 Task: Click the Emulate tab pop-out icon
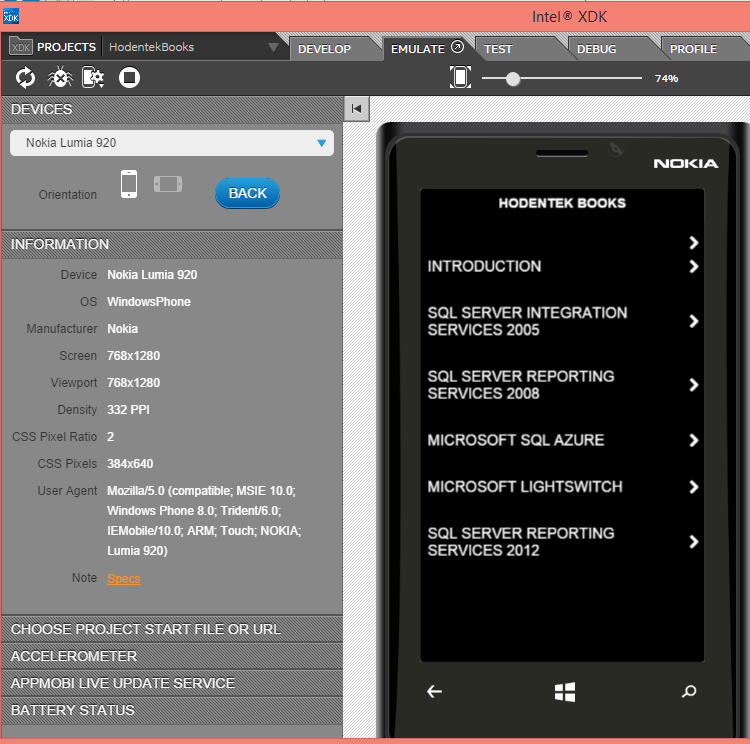pyautogui.click(x=458, y=47)
